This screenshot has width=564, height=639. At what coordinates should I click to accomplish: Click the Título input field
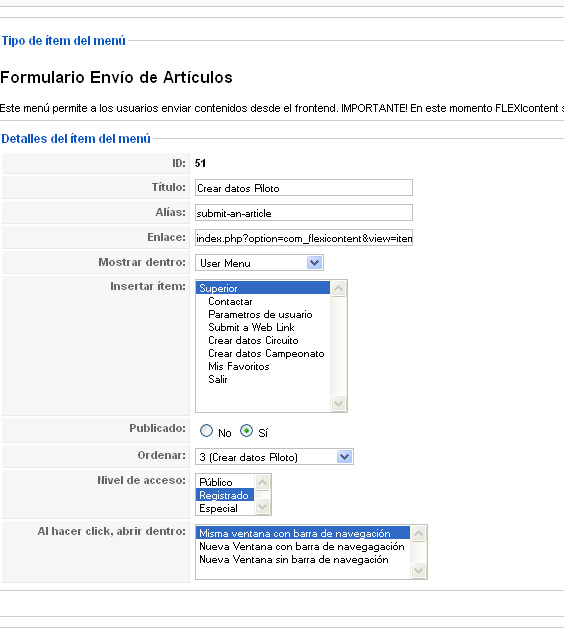point(304,188)
